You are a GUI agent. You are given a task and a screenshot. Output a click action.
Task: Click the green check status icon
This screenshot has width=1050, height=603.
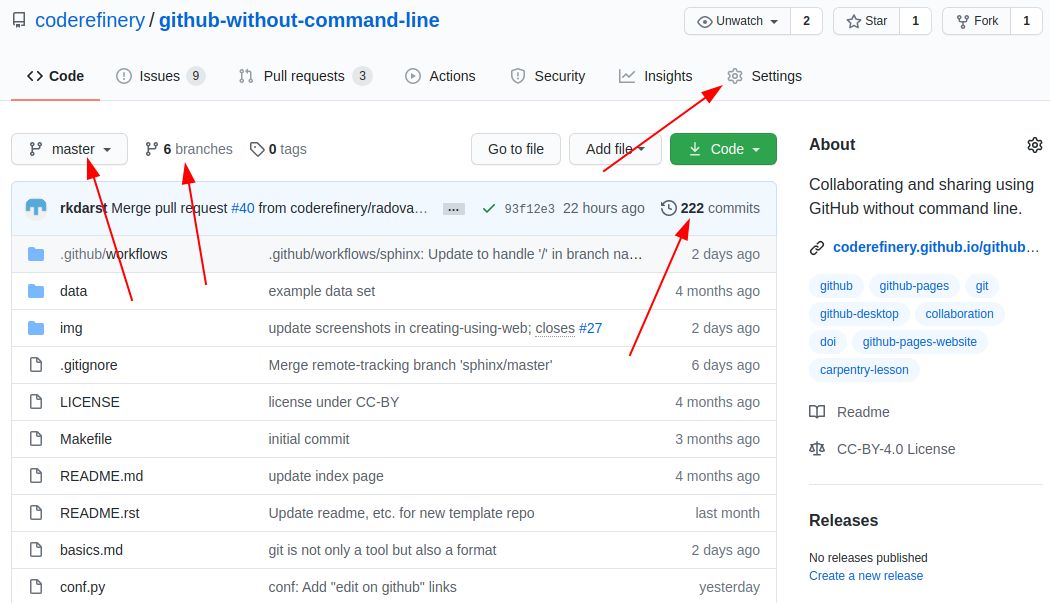(x=489, y=208)
